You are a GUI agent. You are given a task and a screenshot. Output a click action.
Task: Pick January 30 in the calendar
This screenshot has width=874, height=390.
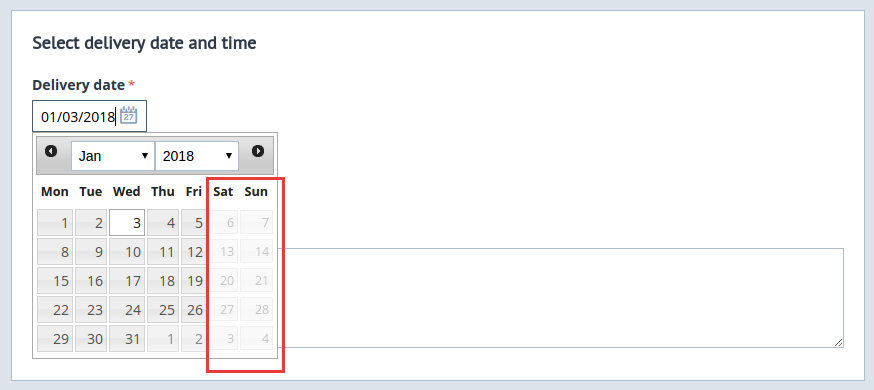tap(91, 339)
